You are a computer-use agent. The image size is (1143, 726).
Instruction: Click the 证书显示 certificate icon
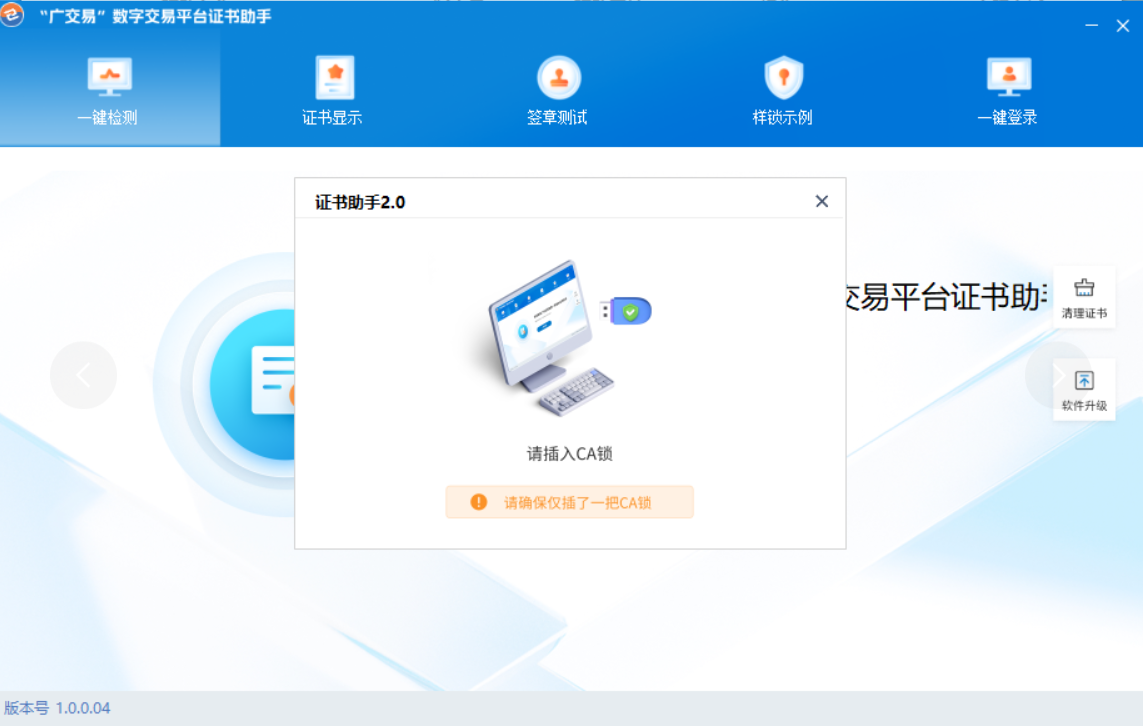tap(334, 76)
